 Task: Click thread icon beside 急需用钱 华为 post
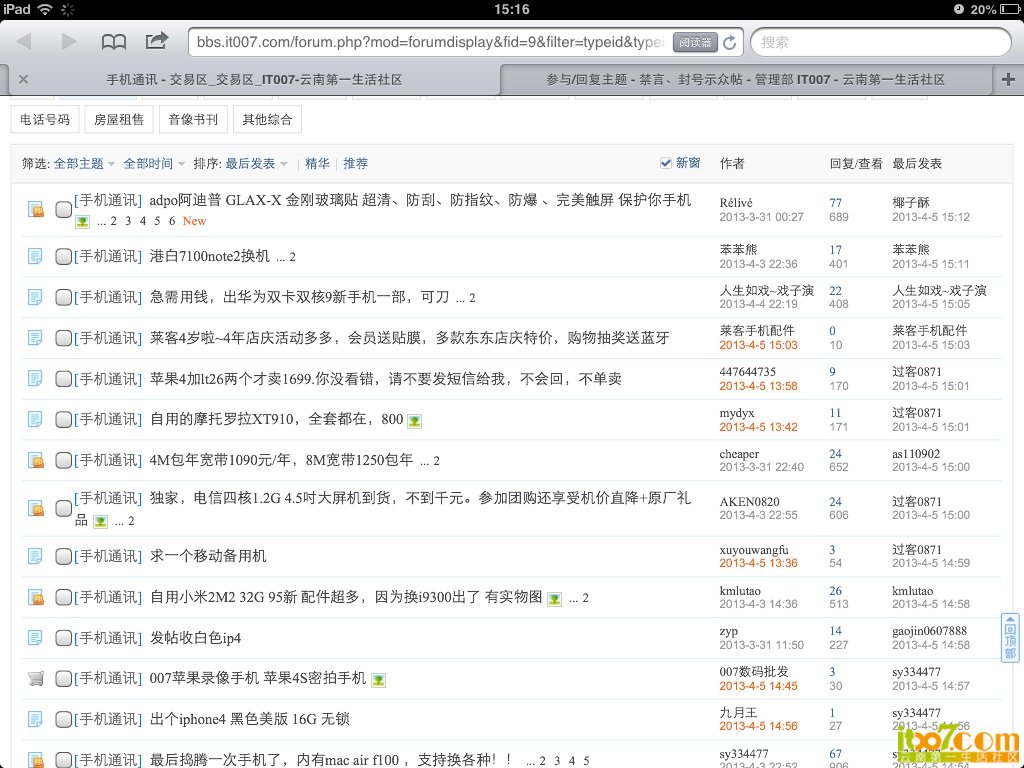(x=35, y=297)
